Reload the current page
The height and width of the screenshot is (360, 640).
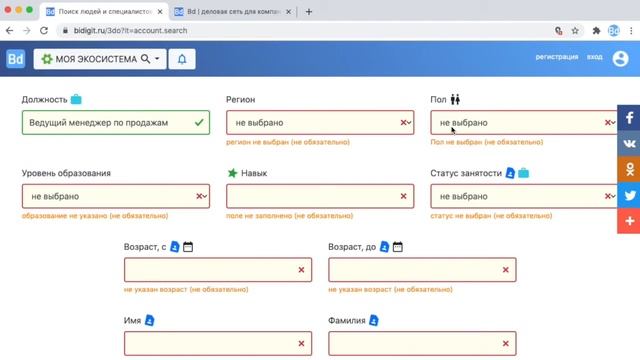(44, 31)
